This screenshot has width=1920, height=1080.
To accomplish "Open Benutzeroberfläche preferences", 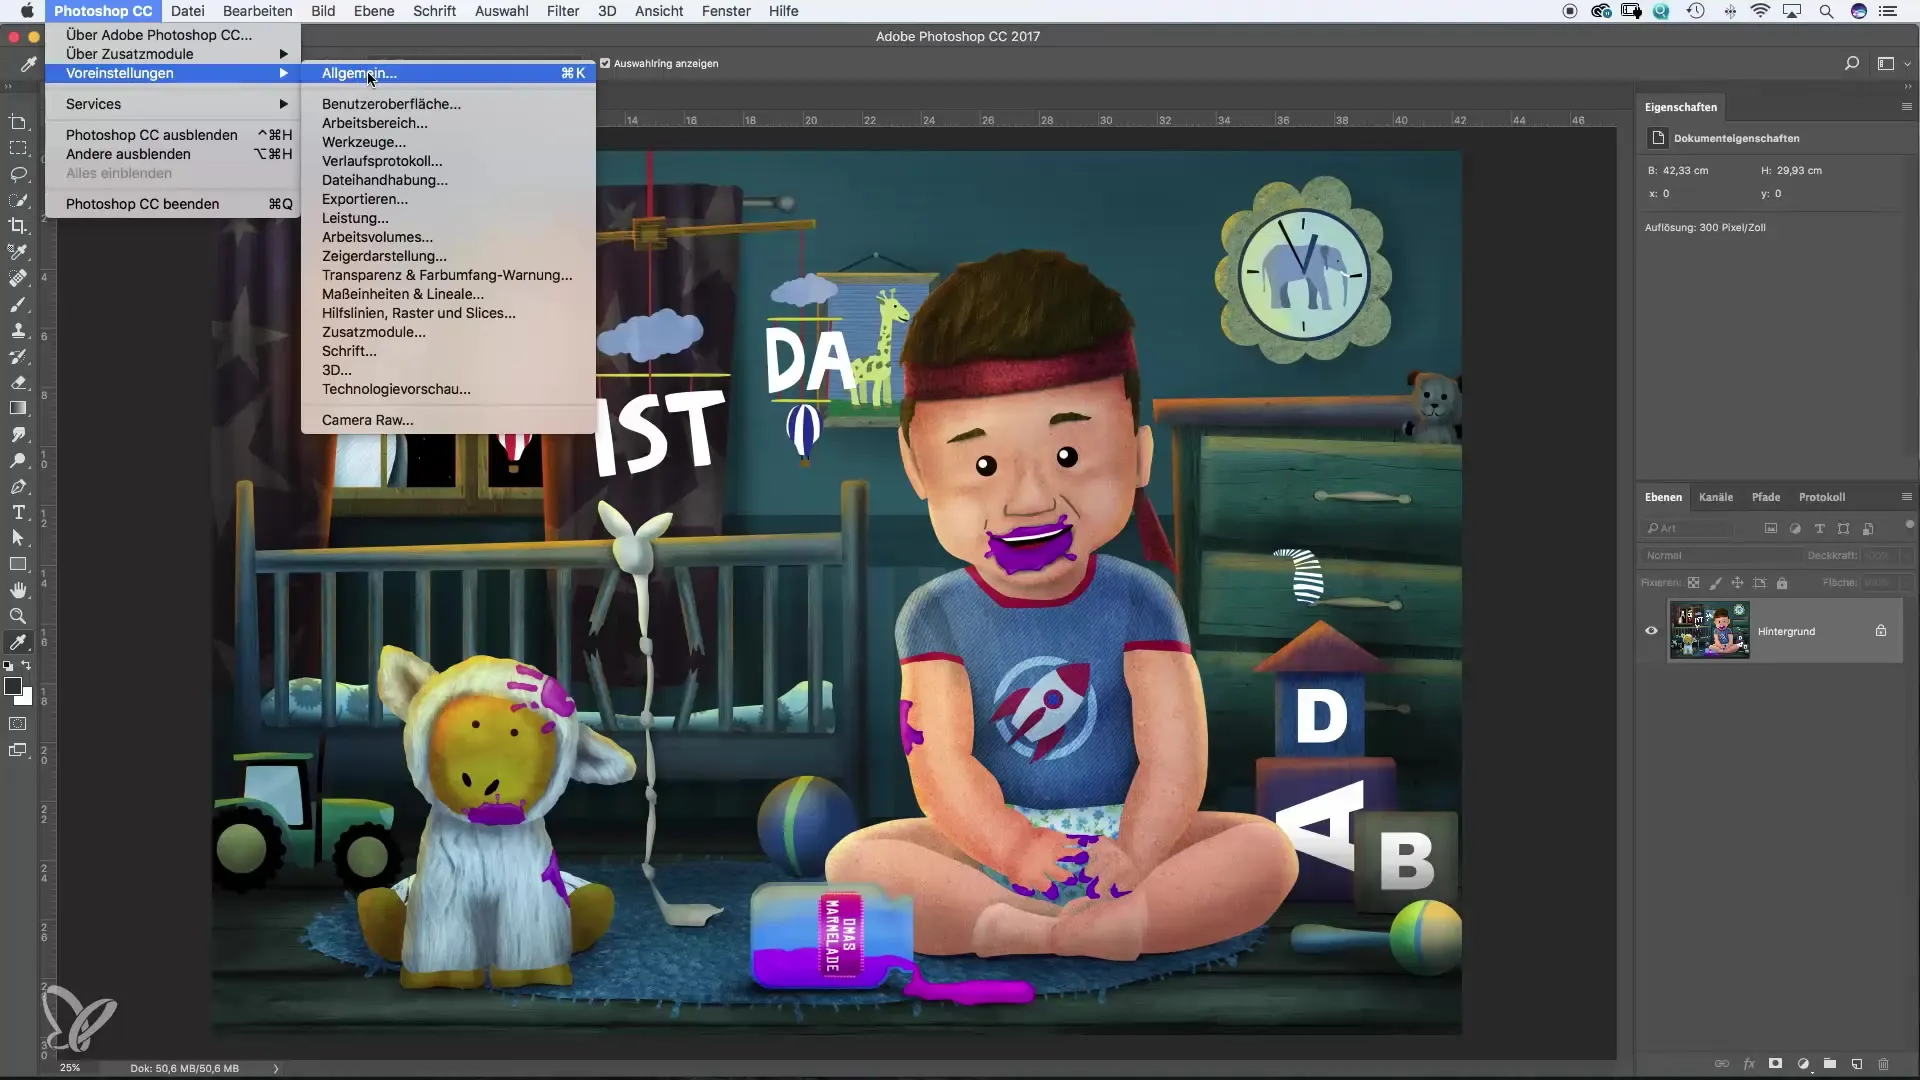I will coord(448,104).
